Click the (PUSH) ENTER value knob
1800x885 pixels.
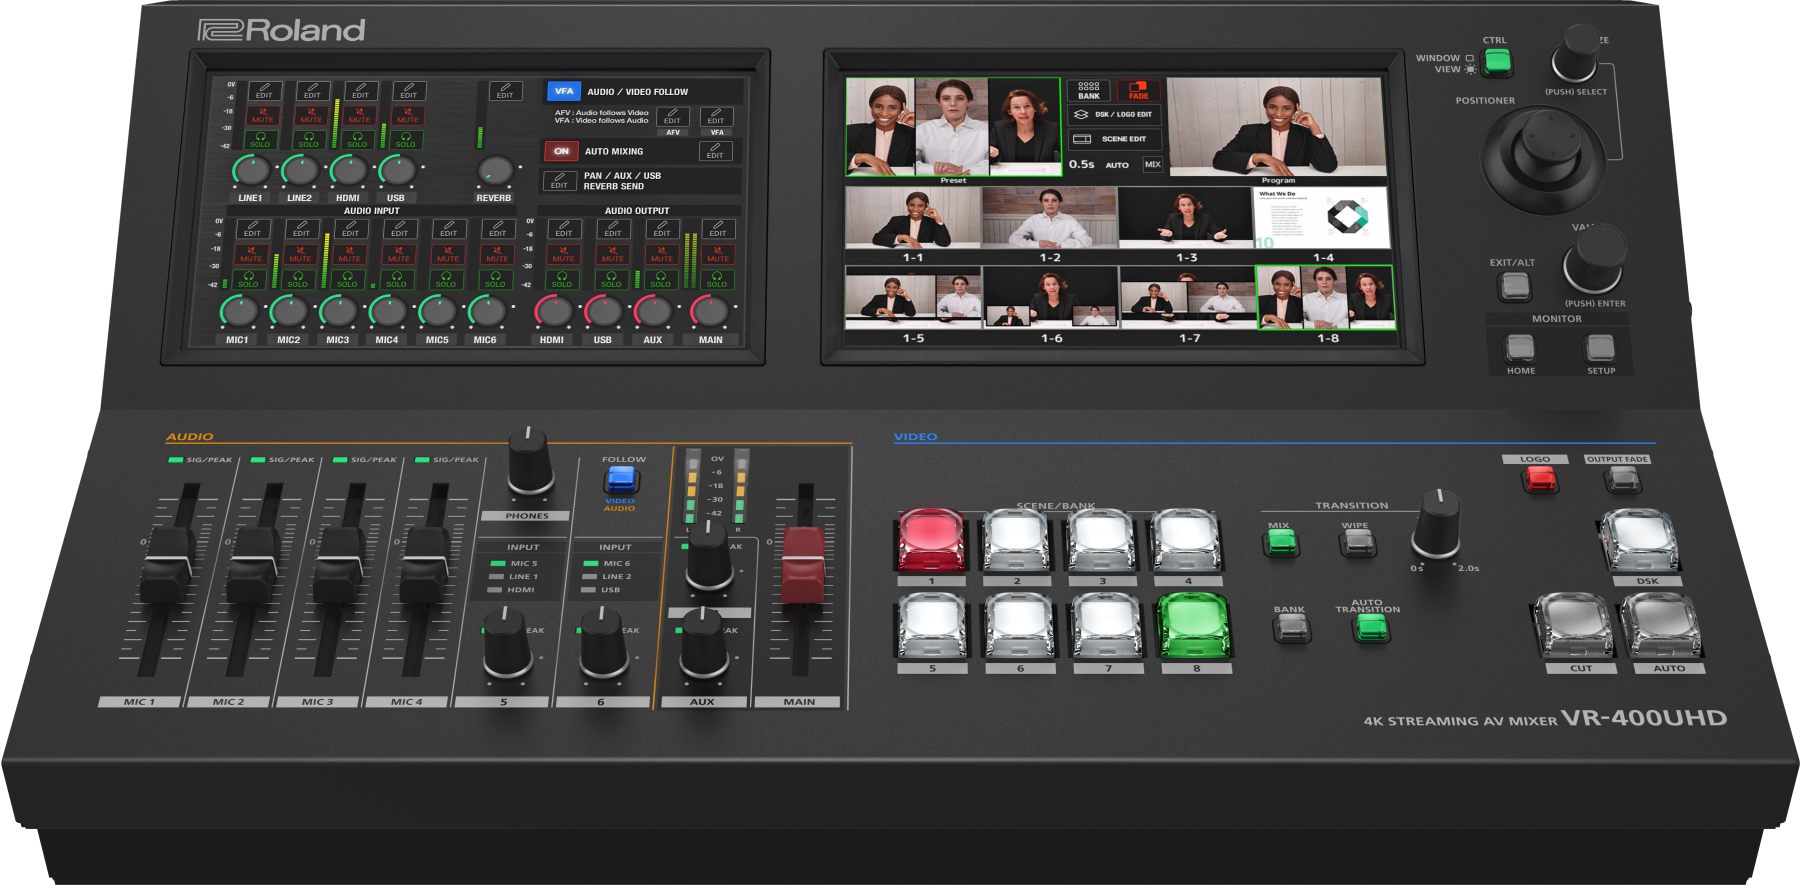(x=1593, y=260)
